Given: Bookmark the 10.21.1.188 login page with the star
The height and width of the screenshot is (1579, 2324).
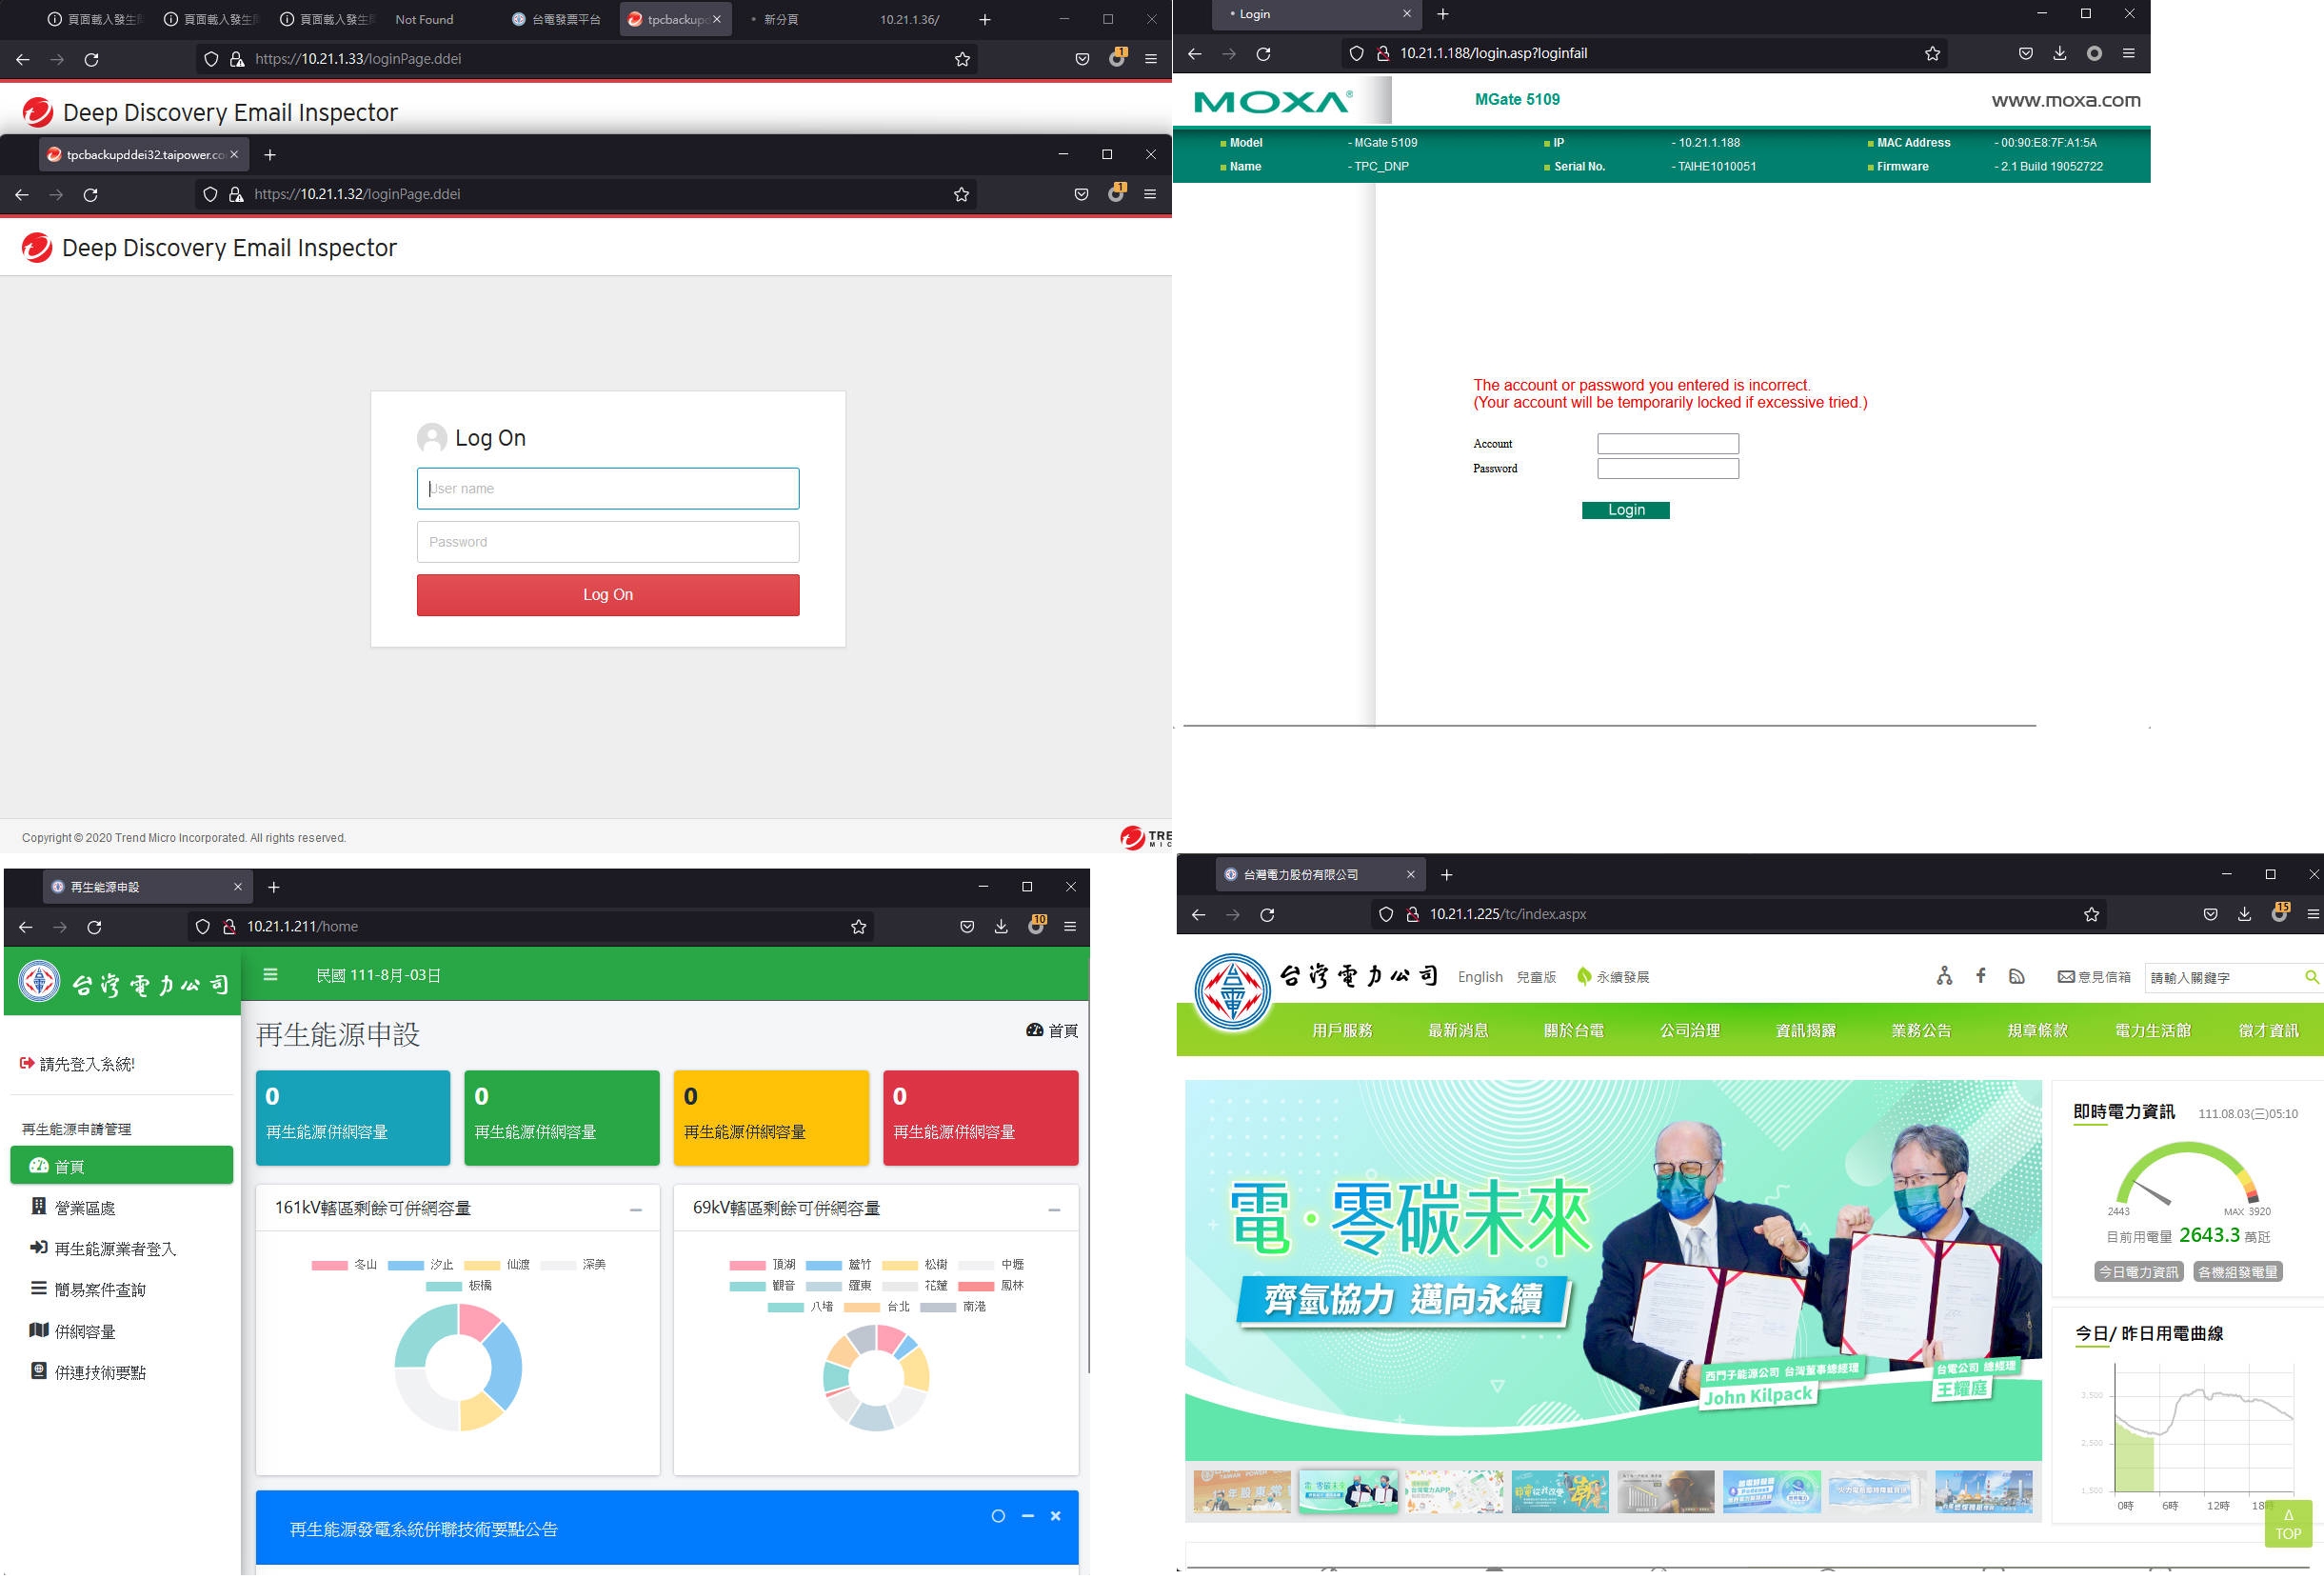Looking at the screenshot, I should coord(1932,54).
